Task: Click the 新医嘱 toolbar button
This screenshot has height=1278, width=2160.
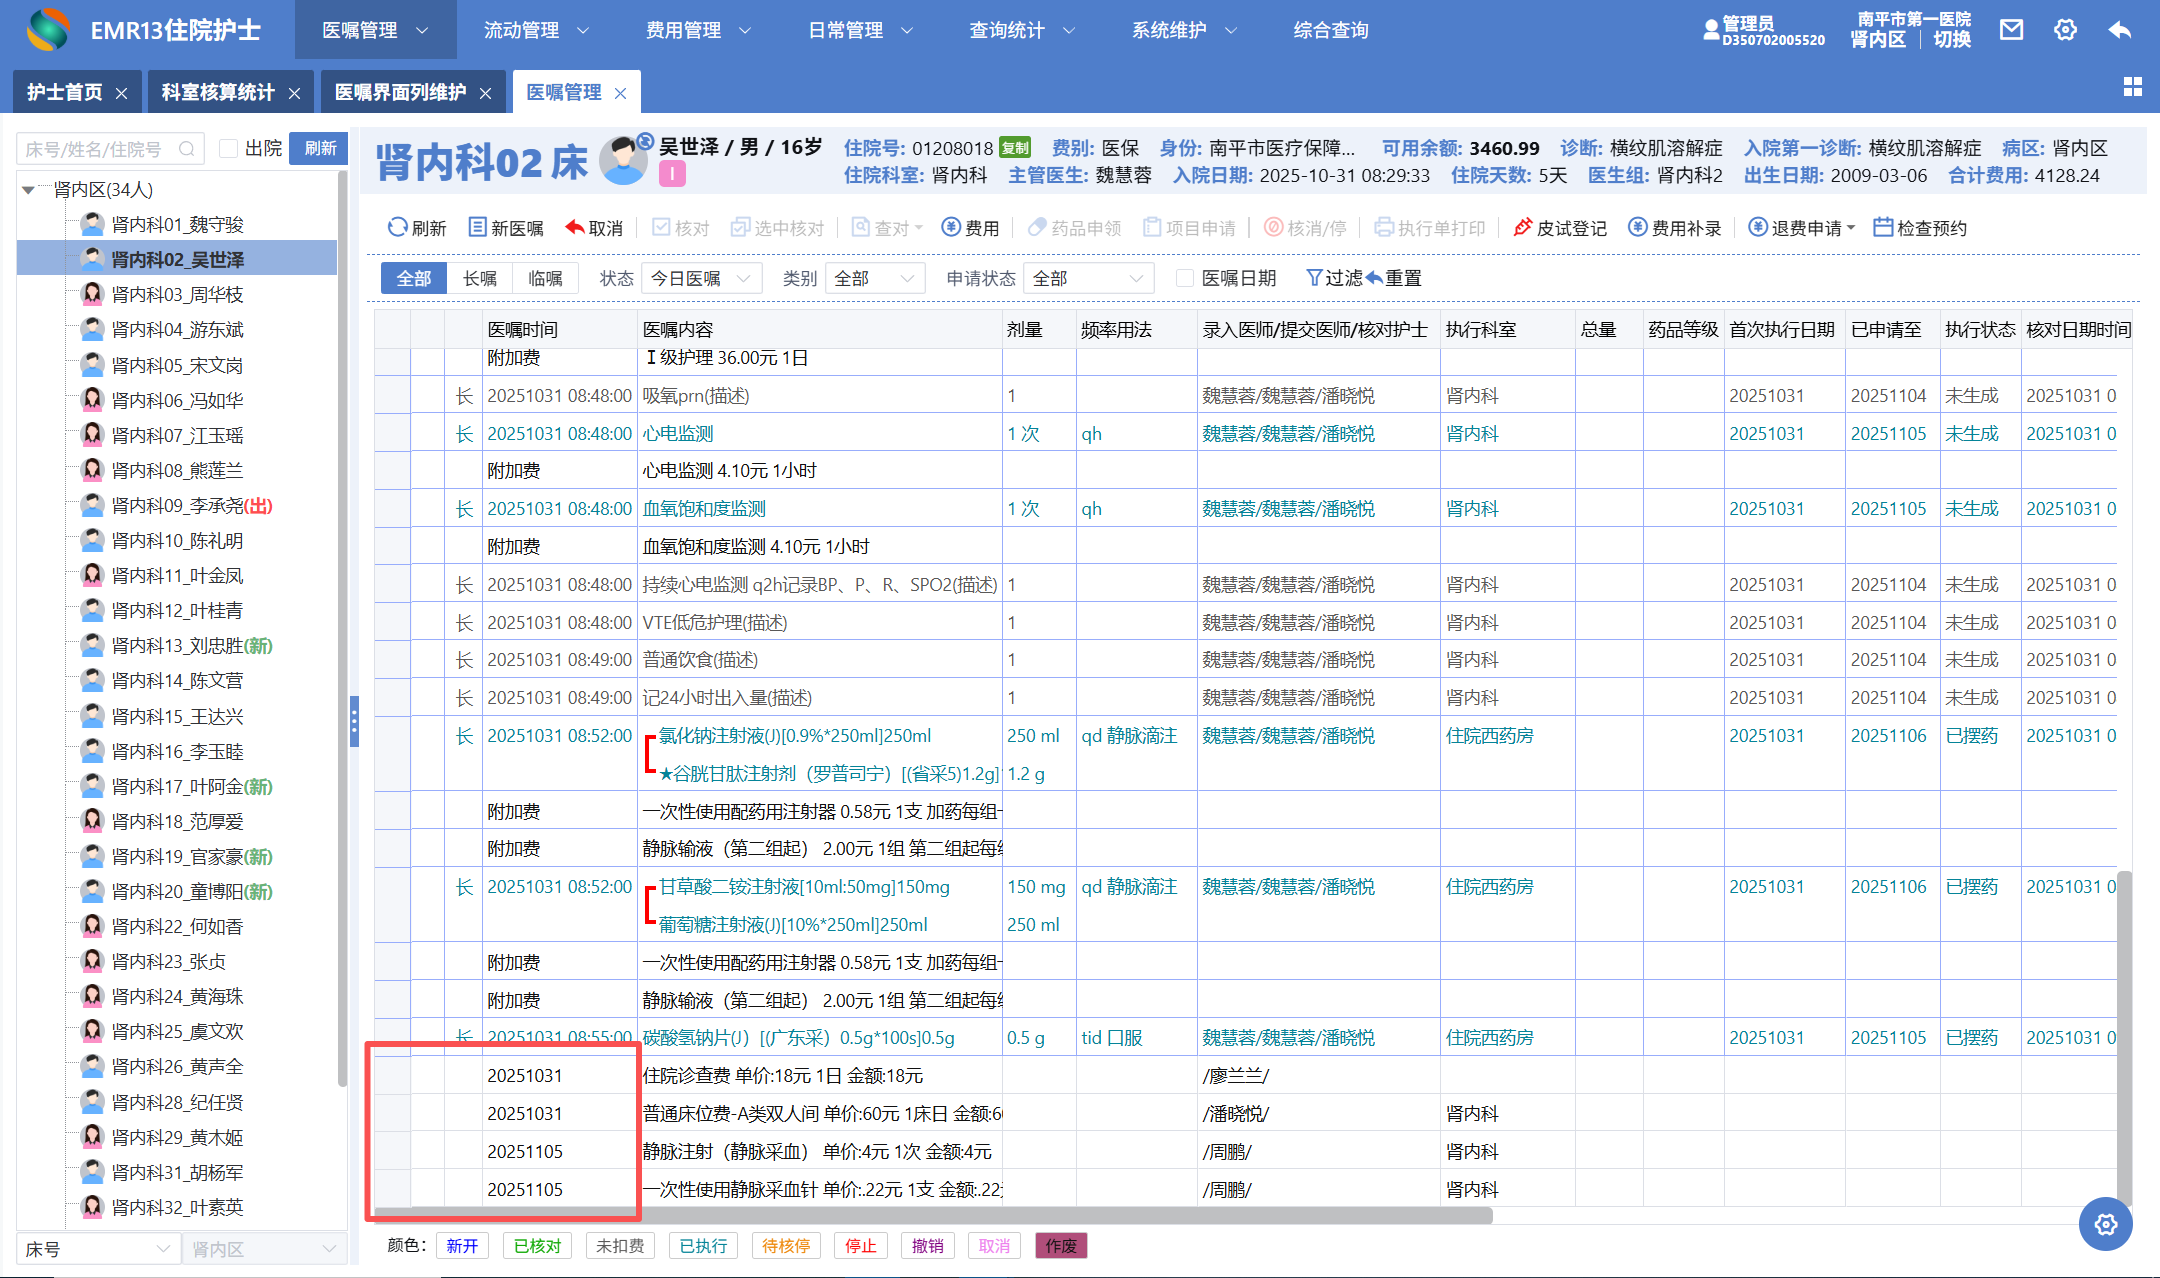Action: 506,228
